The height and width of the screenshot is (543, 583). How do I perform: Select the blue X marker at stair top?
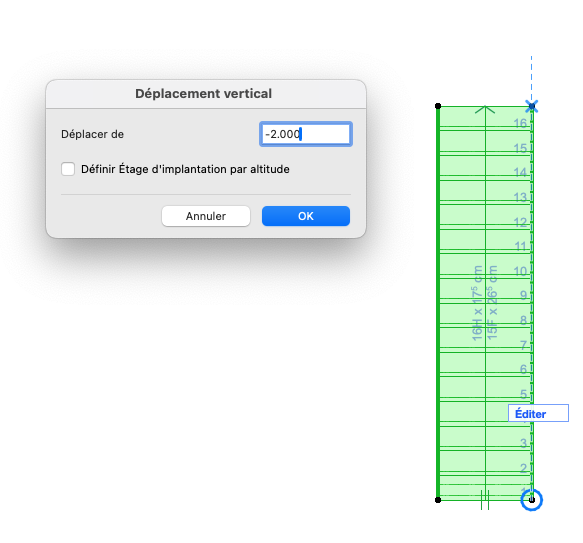532,106
